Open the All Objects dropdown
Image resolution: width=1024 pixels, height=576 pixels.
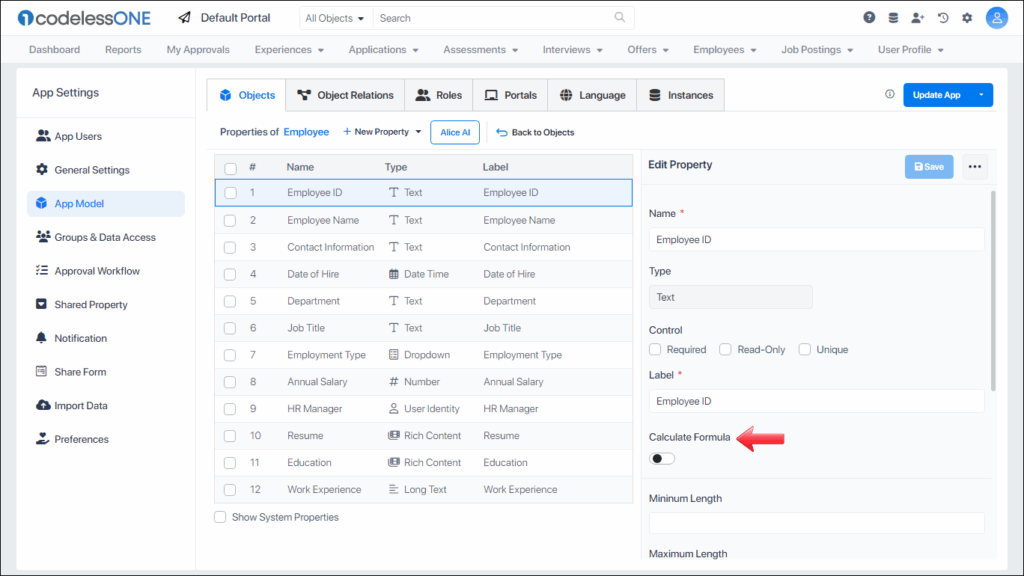335,17
